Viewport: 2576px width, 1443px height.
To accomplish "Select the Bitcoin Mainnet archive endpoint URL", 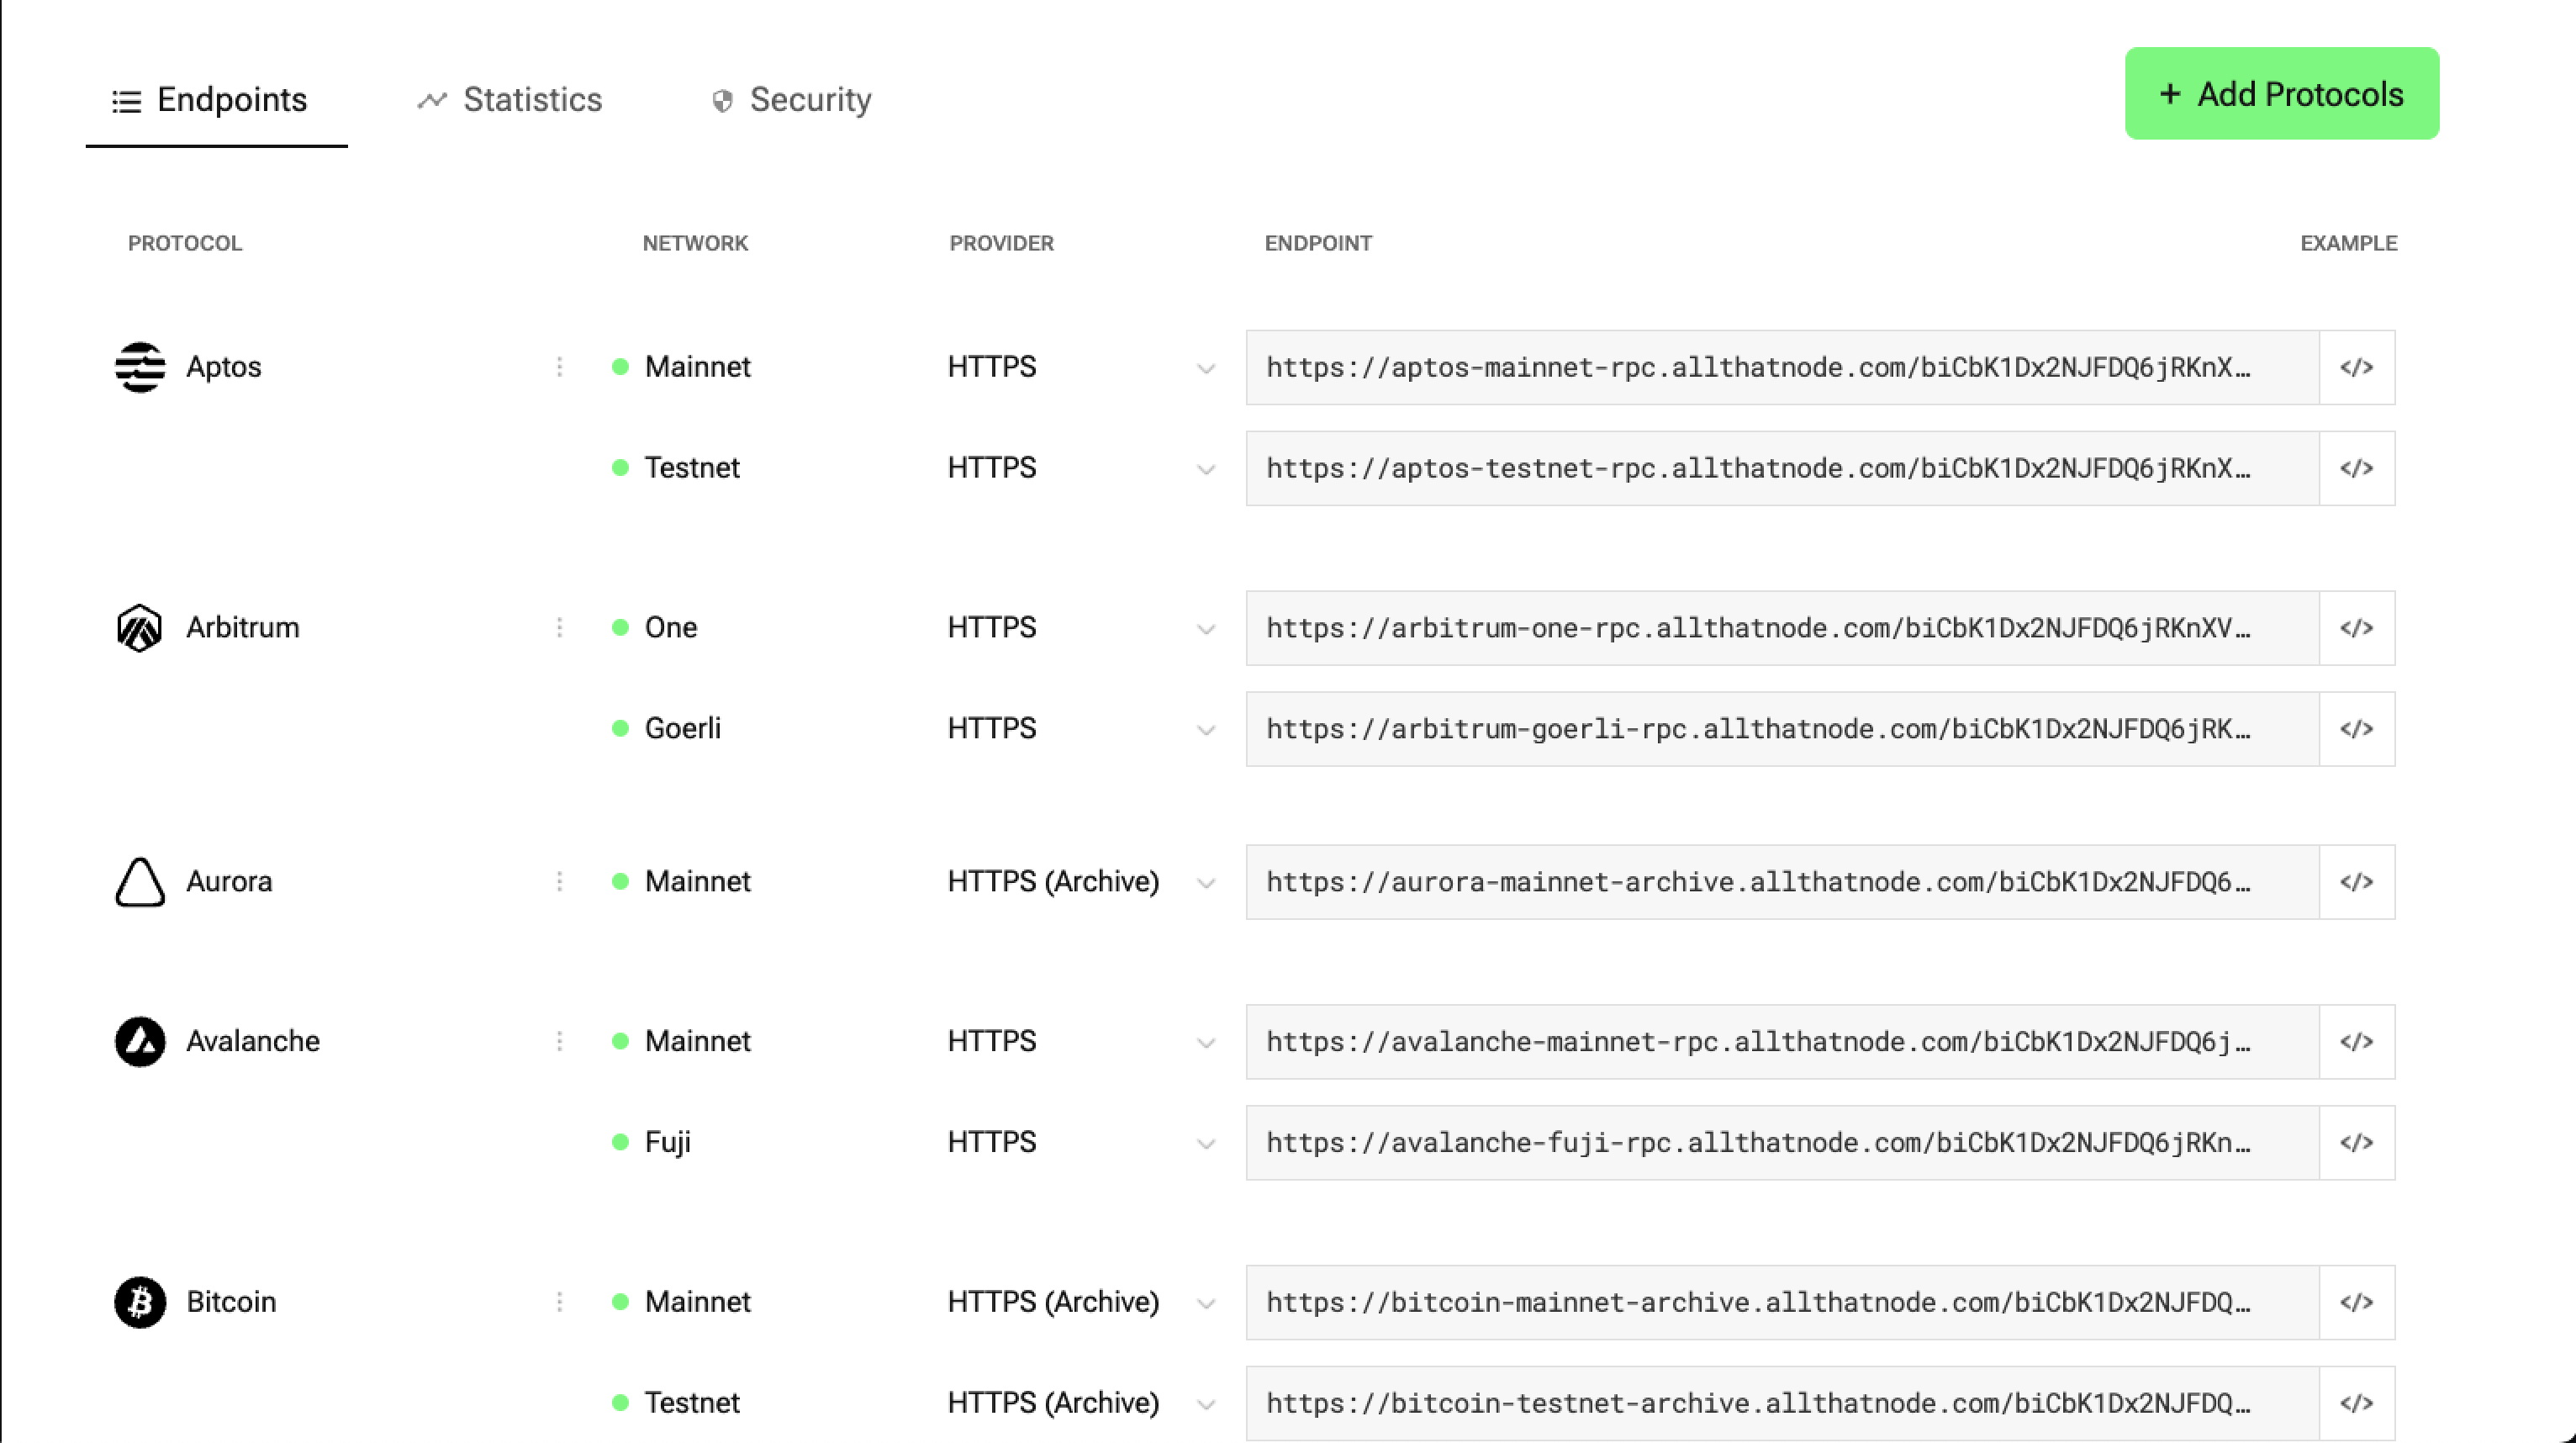I will (1782, 1303).
